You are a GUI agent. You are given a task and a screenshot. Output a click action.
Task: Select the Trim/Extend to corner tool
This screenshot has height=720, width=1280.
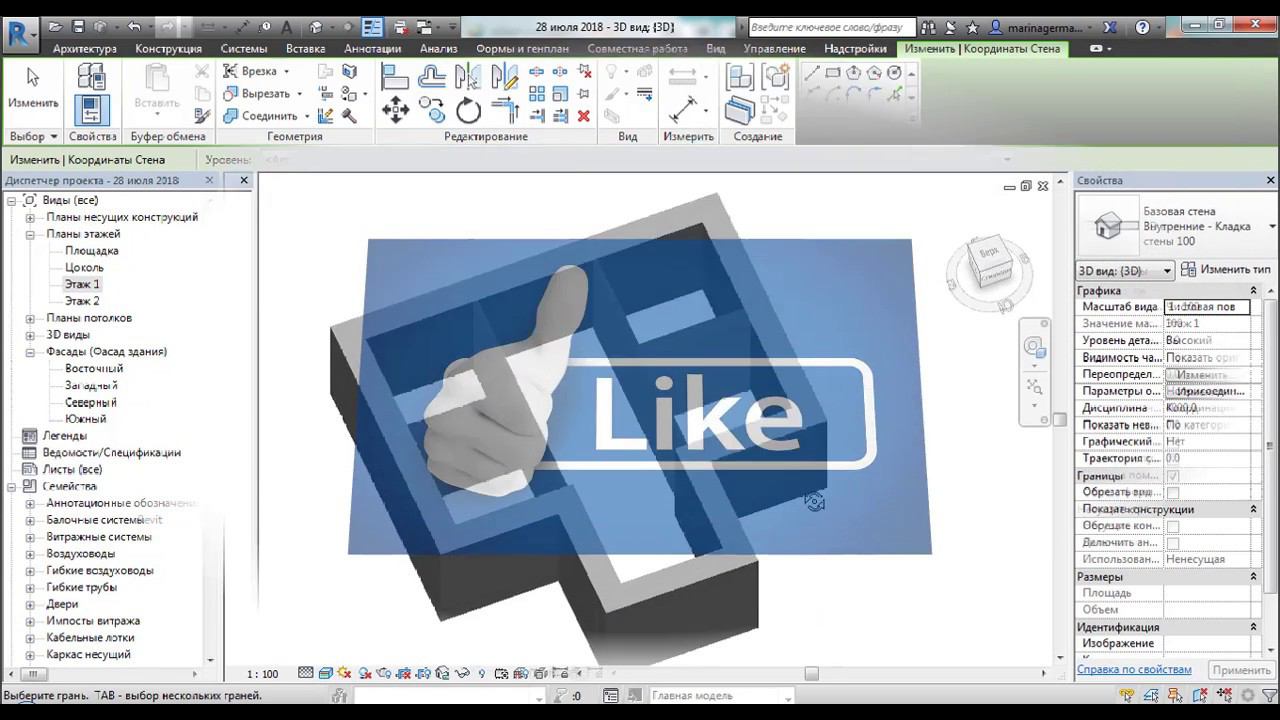pos(505,110)
